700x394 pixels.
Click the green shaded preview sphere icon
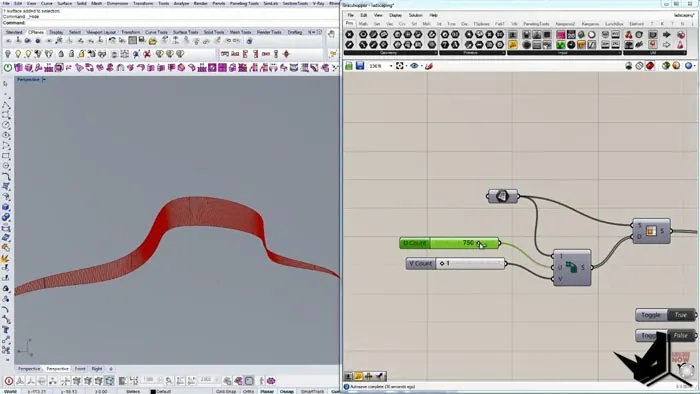[666, 66]
